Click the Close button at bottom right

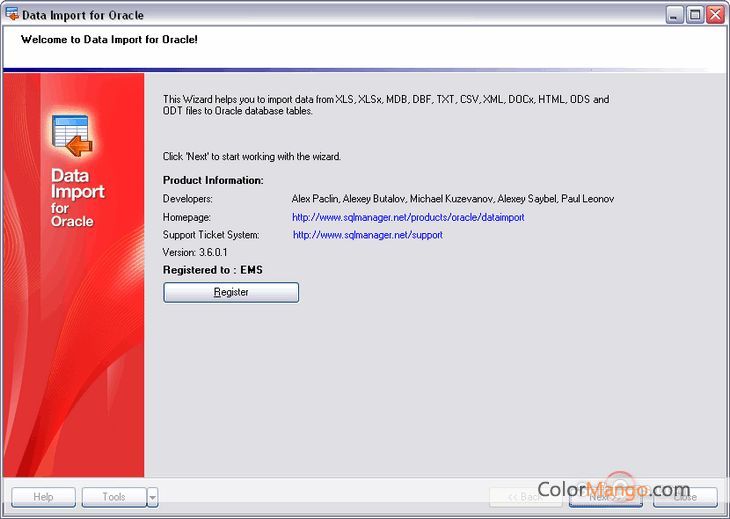685,497
